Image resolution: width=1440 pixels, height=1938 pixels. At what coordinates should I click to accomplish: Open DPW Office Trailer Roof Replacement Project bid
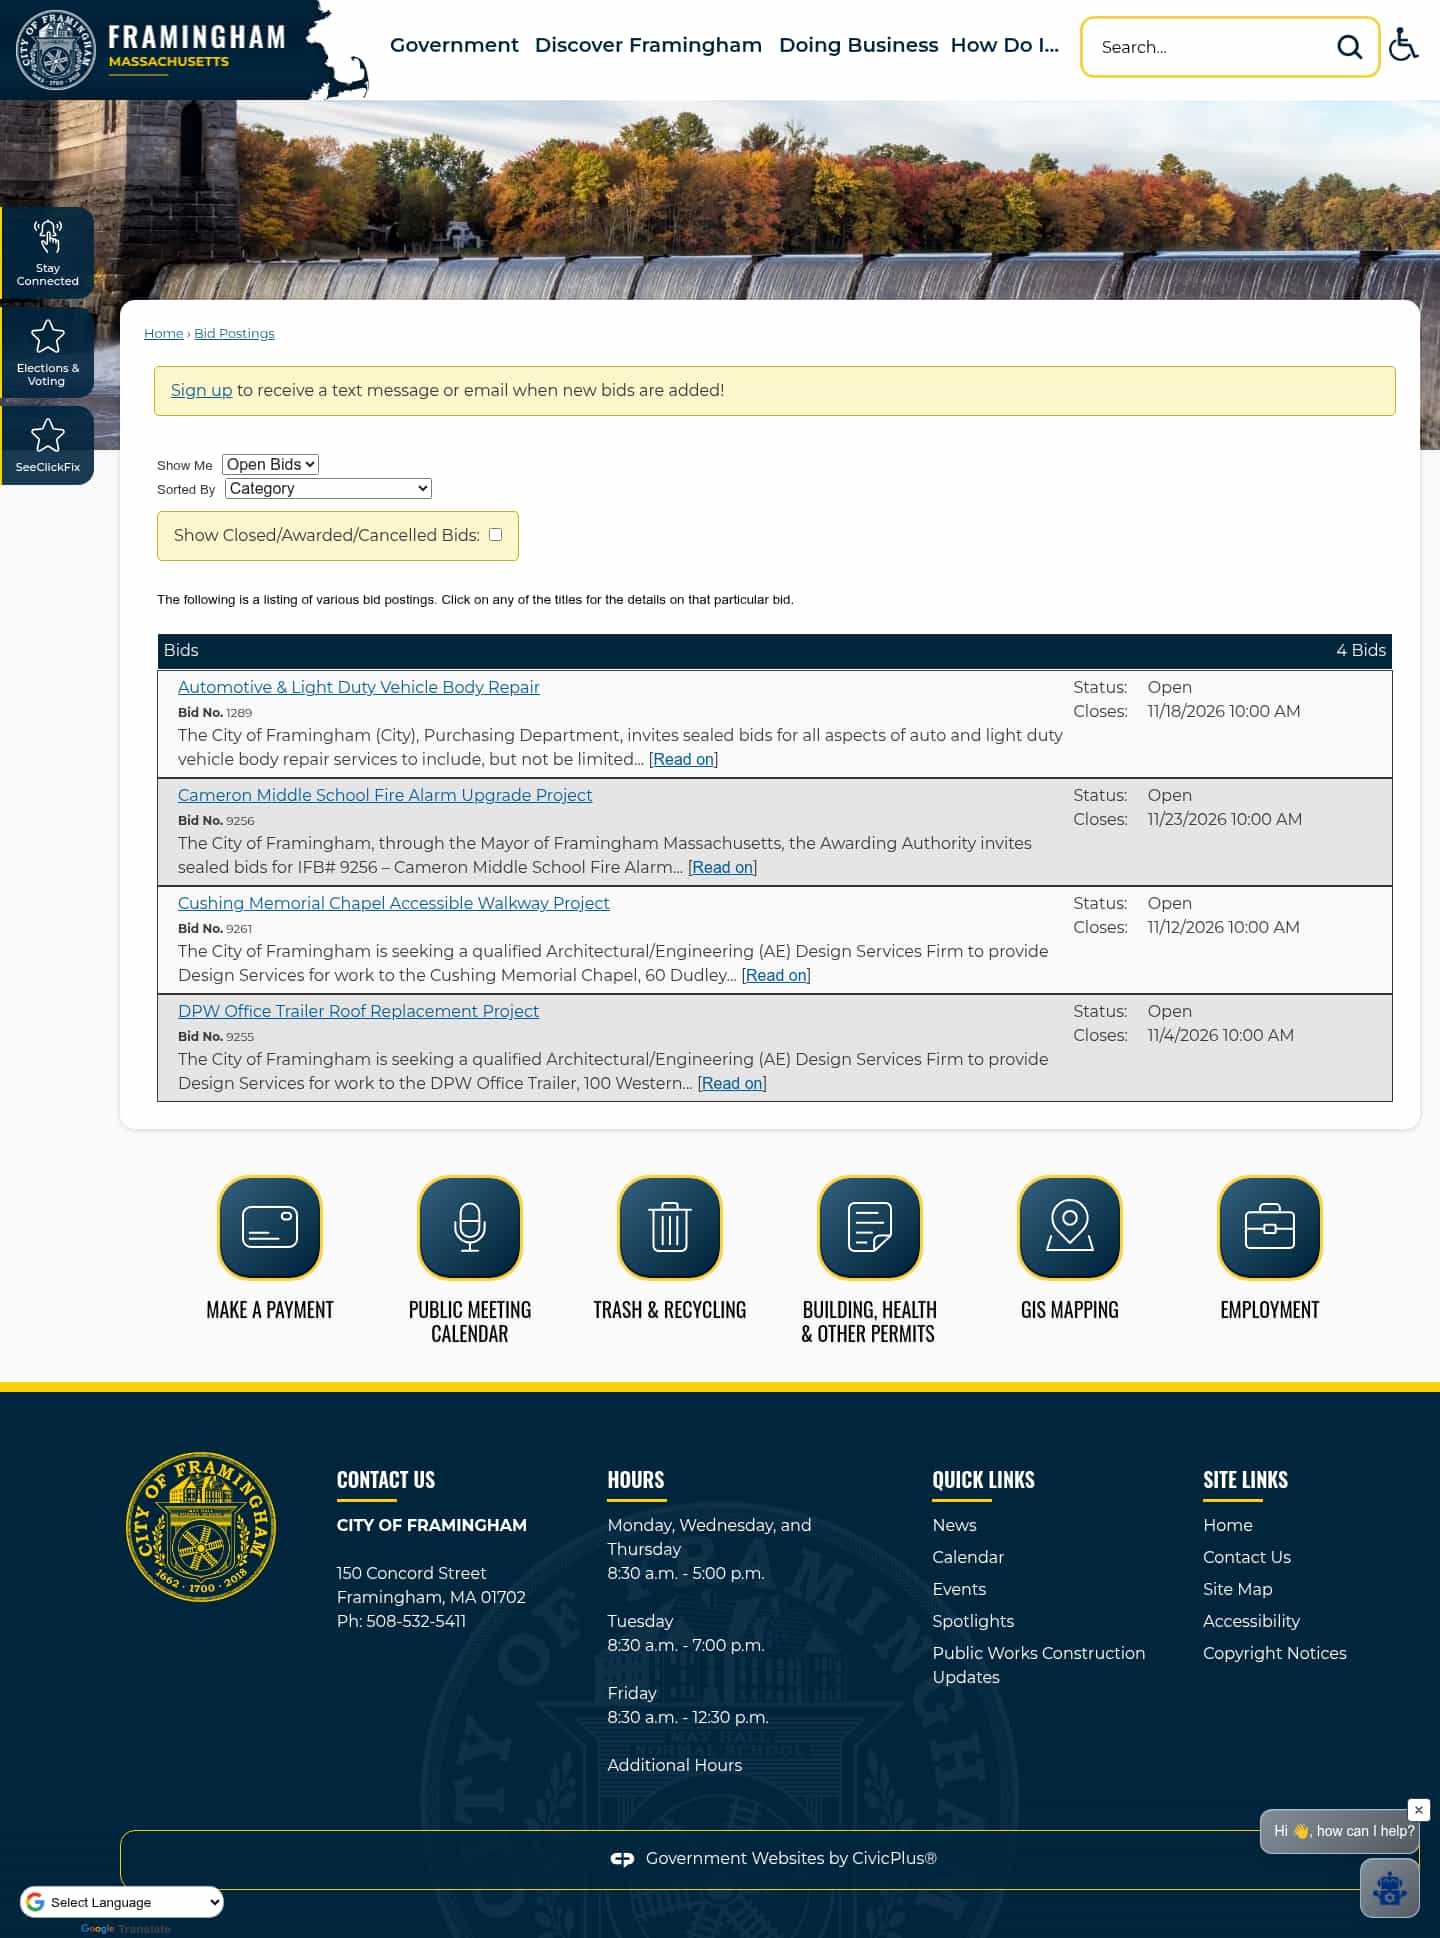point(358,1011)
